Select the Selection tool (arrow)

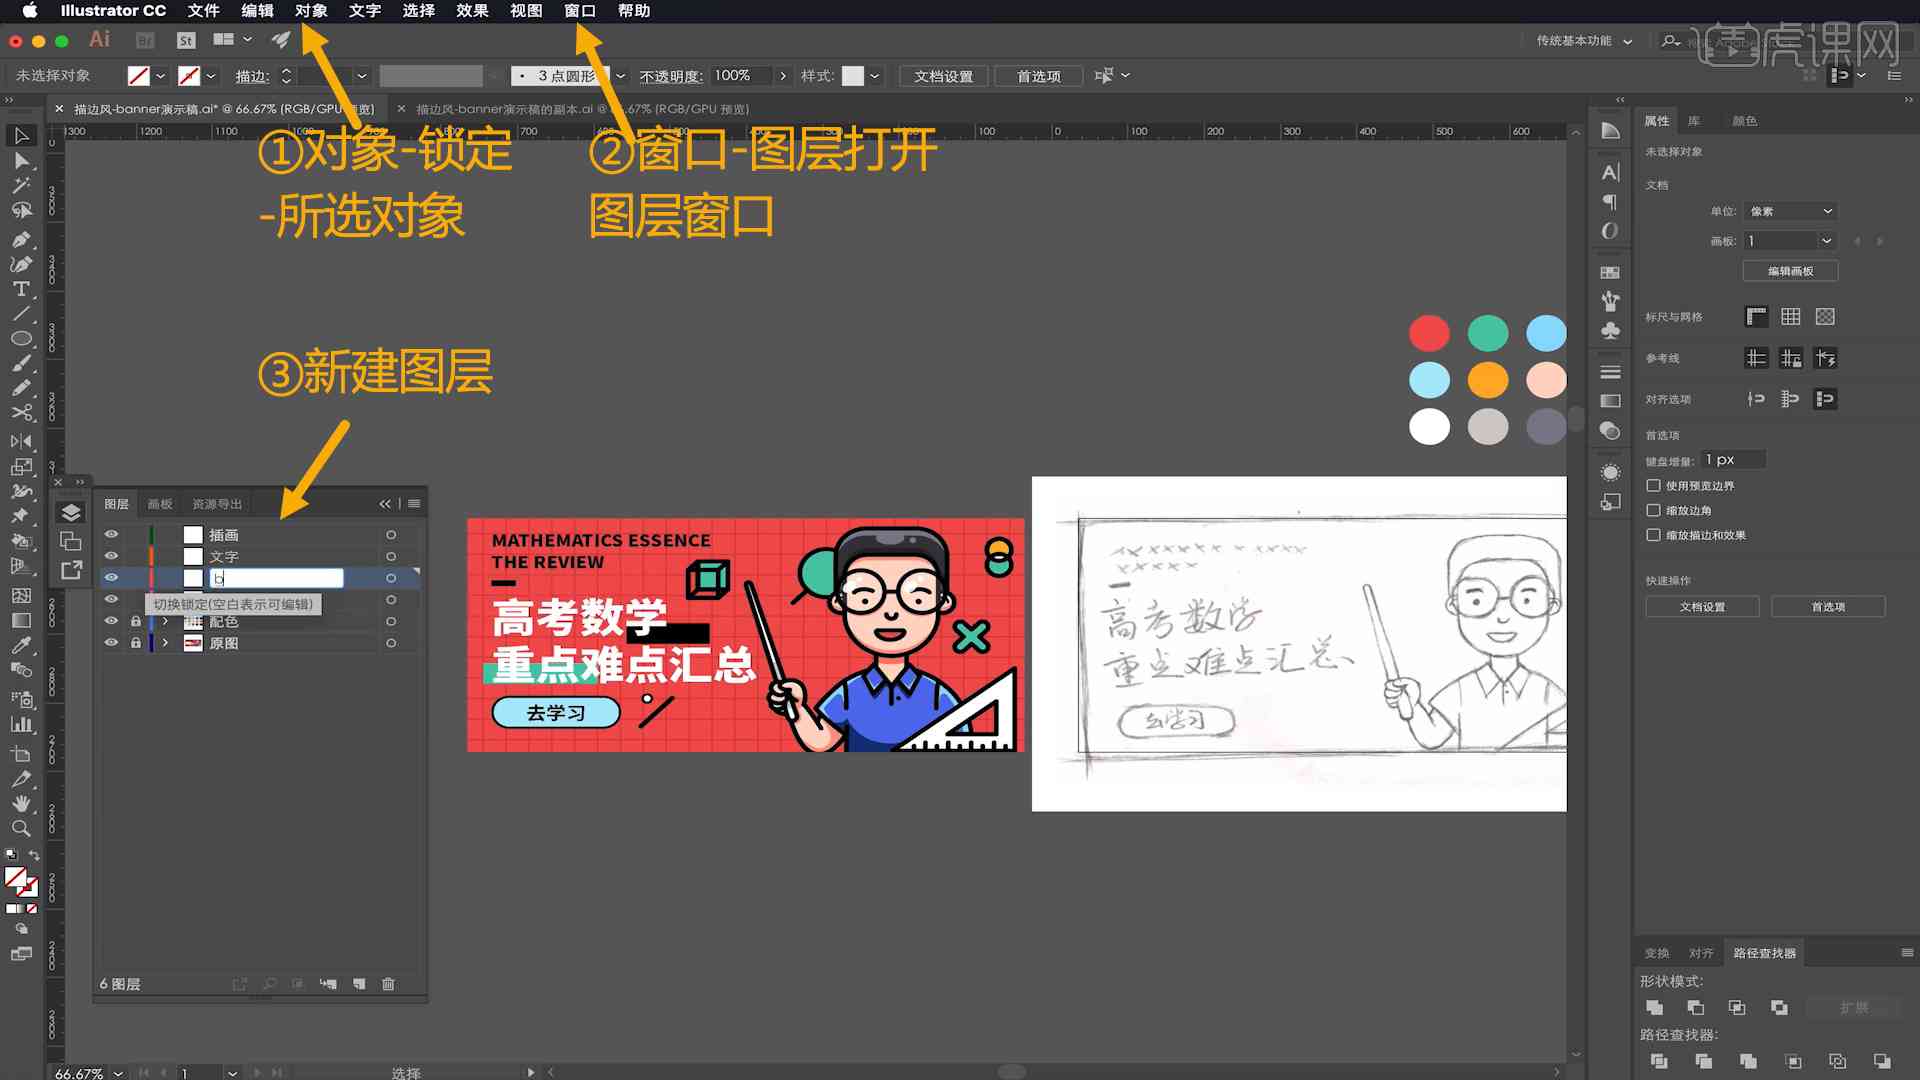click(x=18, y=135)
